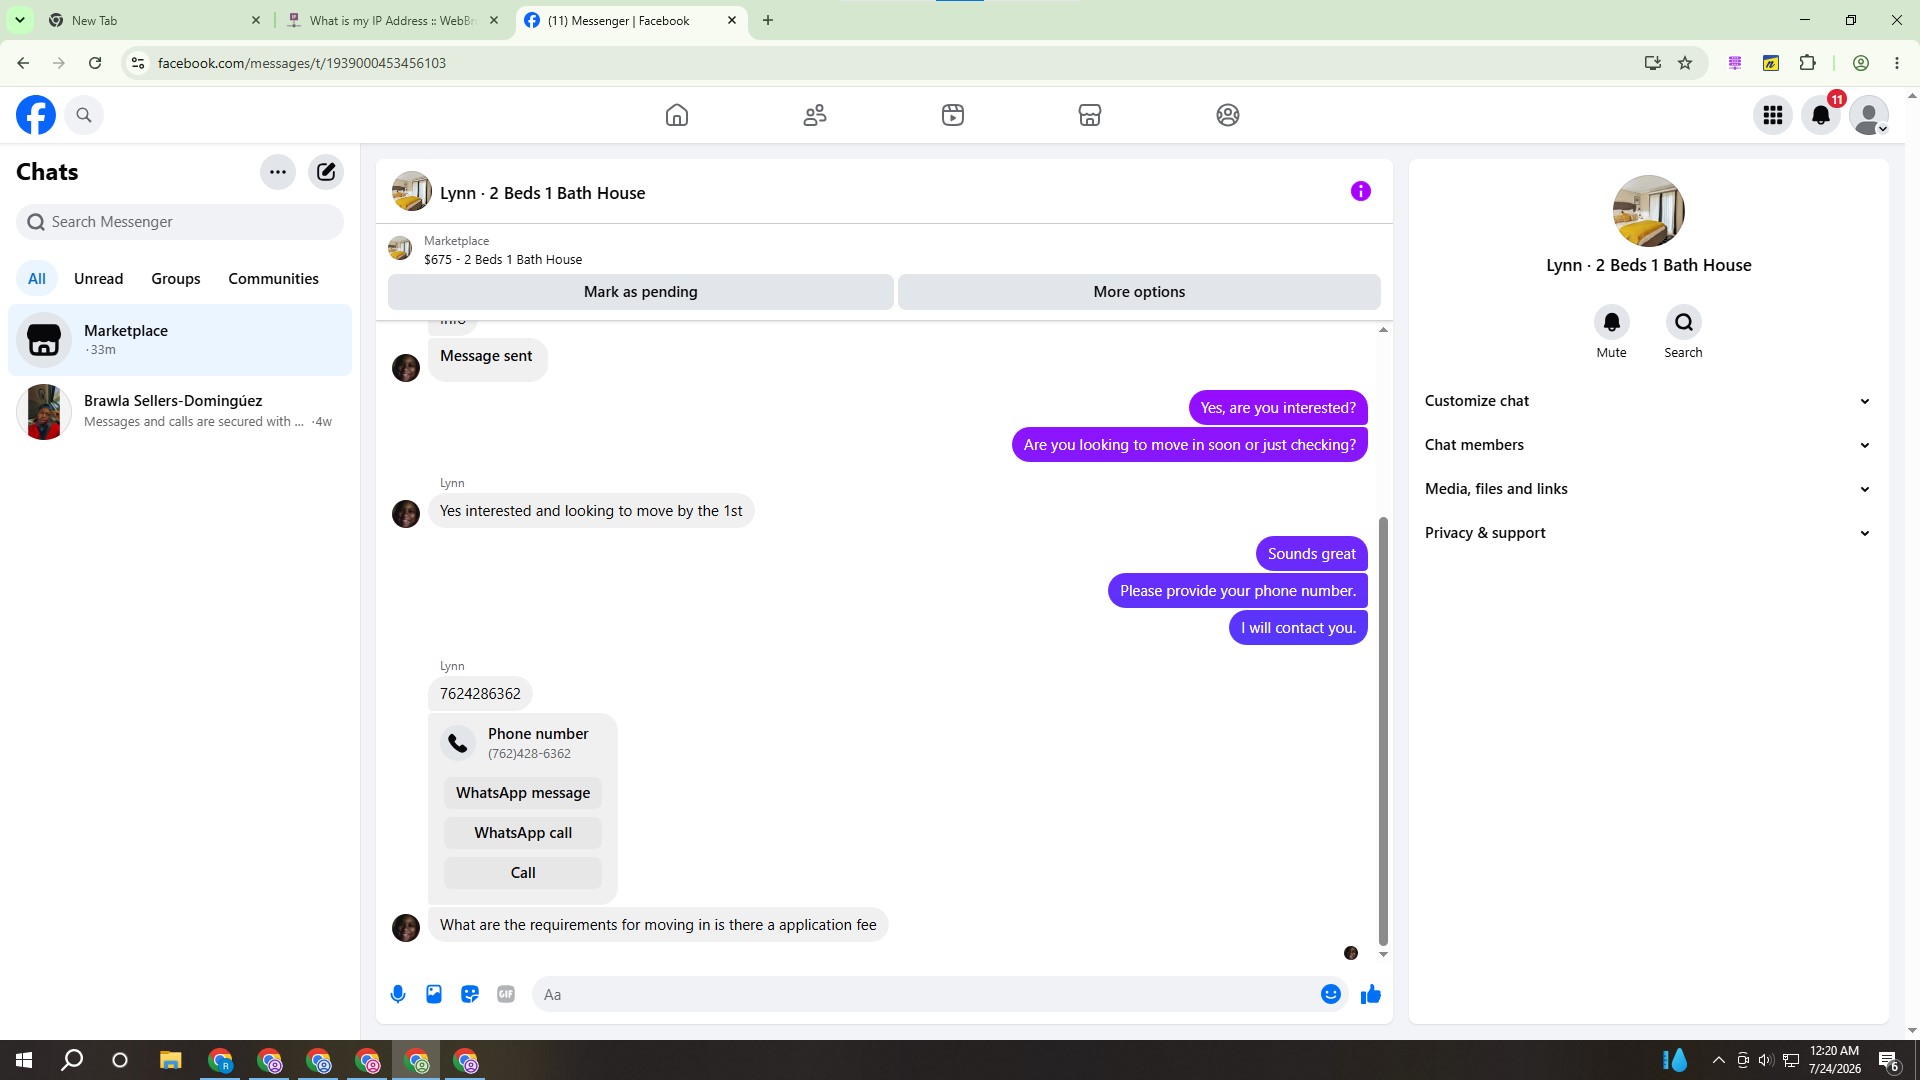
Task: Bookmark this page with star icon
Action: coord(1685,63)
